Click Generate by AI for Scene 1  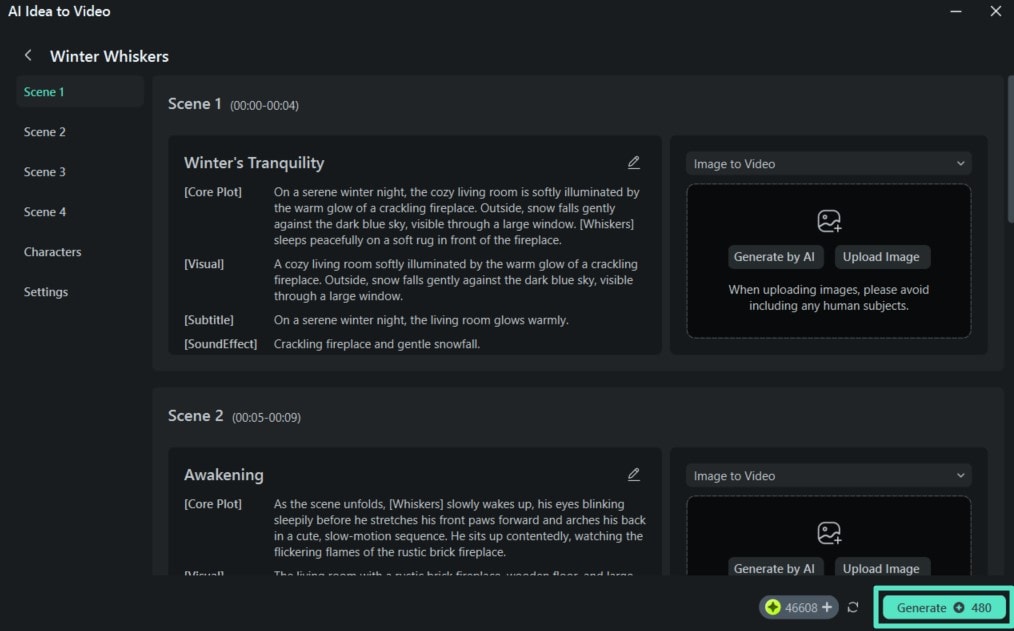tap(775, 257)
